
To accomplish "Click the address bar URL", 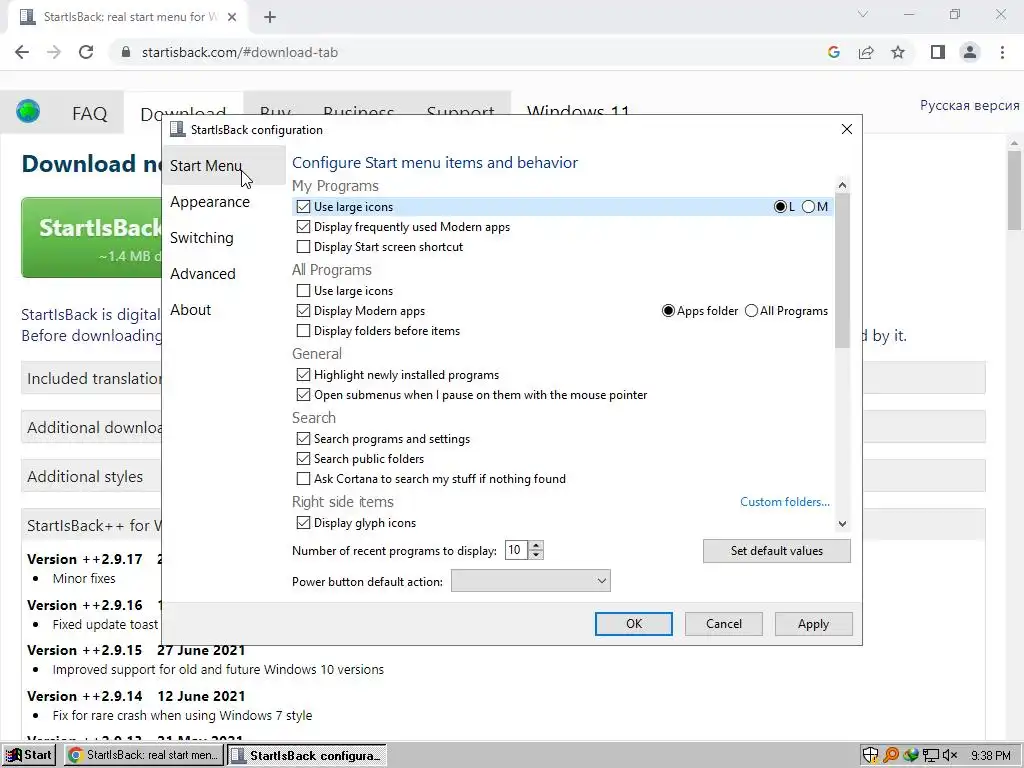I will coord(240,52).
